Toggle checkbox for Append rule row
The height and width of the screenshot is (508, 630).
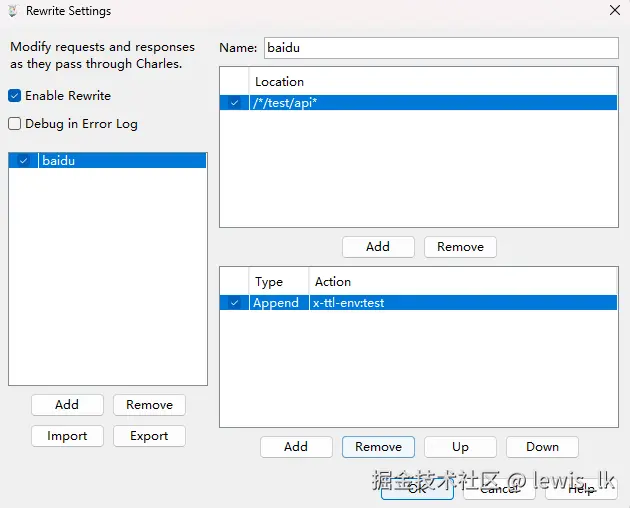click(x=234, y=303)
